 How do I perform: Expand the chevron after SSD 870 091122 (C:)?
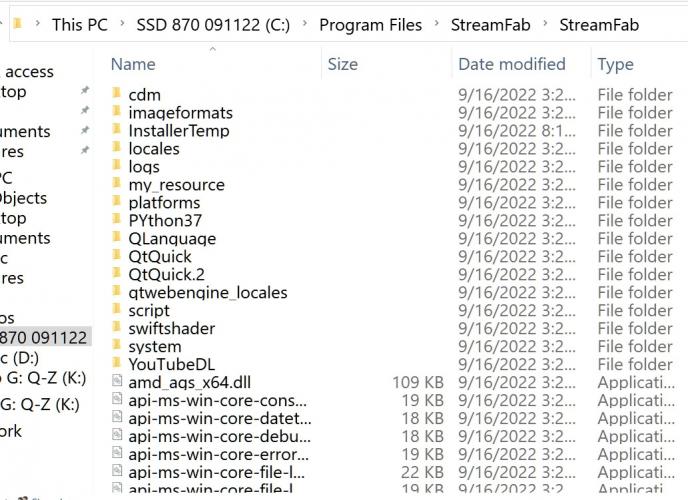(305, 23)
